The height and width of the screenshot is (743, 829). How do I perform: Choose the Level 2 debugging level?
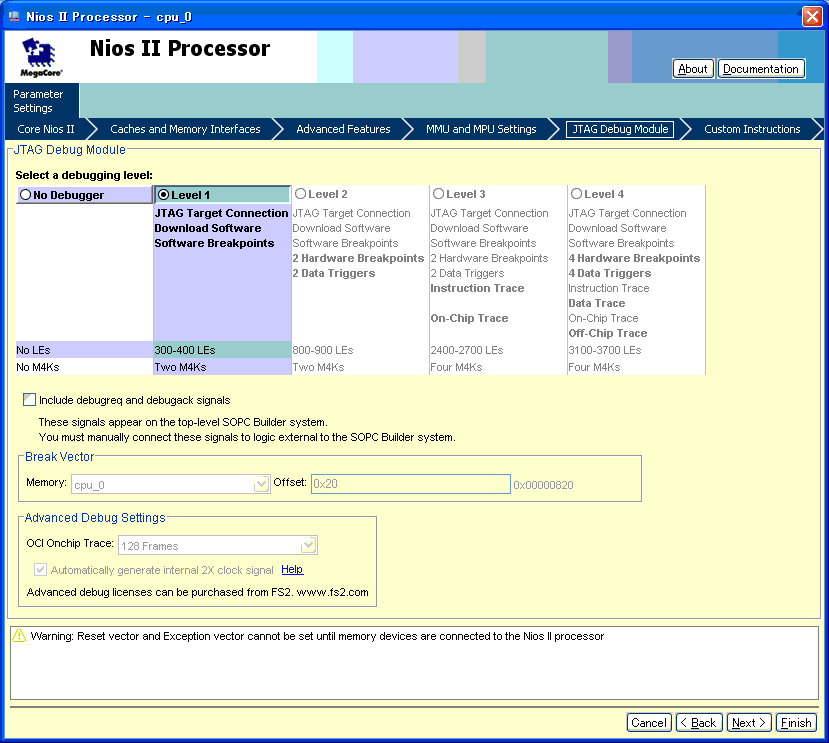click(300, 194)
